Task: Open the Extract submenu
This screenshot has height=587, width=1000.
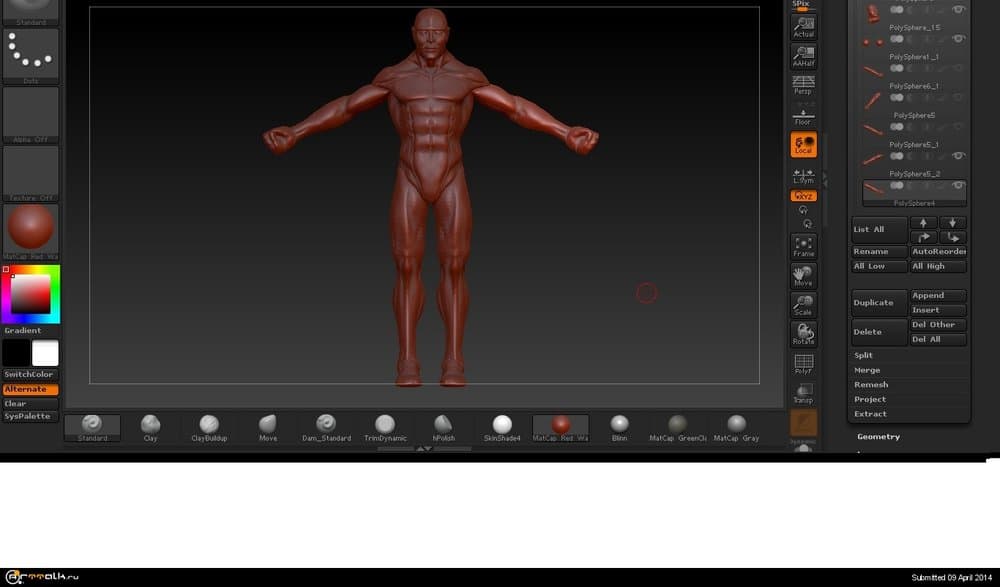Action: pos(870,414)
